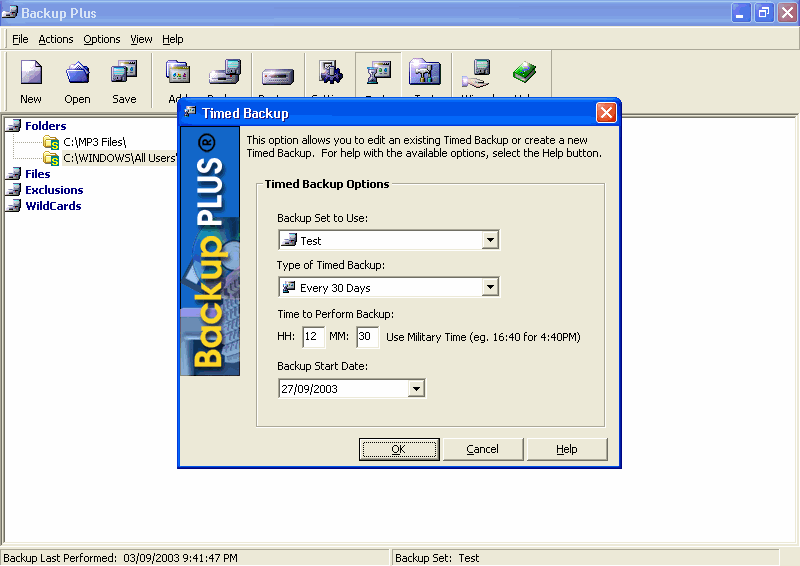Viewport: 800px width, 566px height.
Task: Click the Backup Plus title bar app icon
Action: click(x=10, y=12)
